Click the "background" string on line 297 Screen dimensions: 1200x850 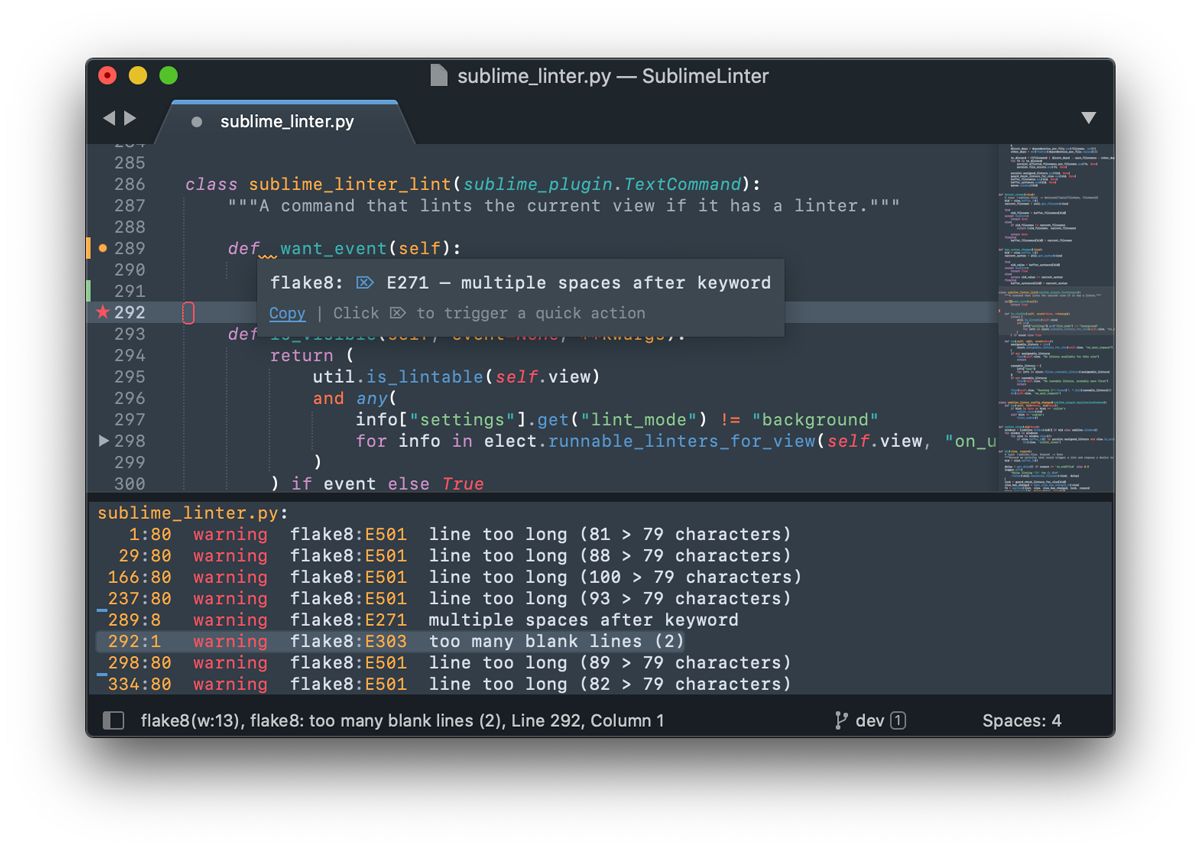(x=815, y=420)
